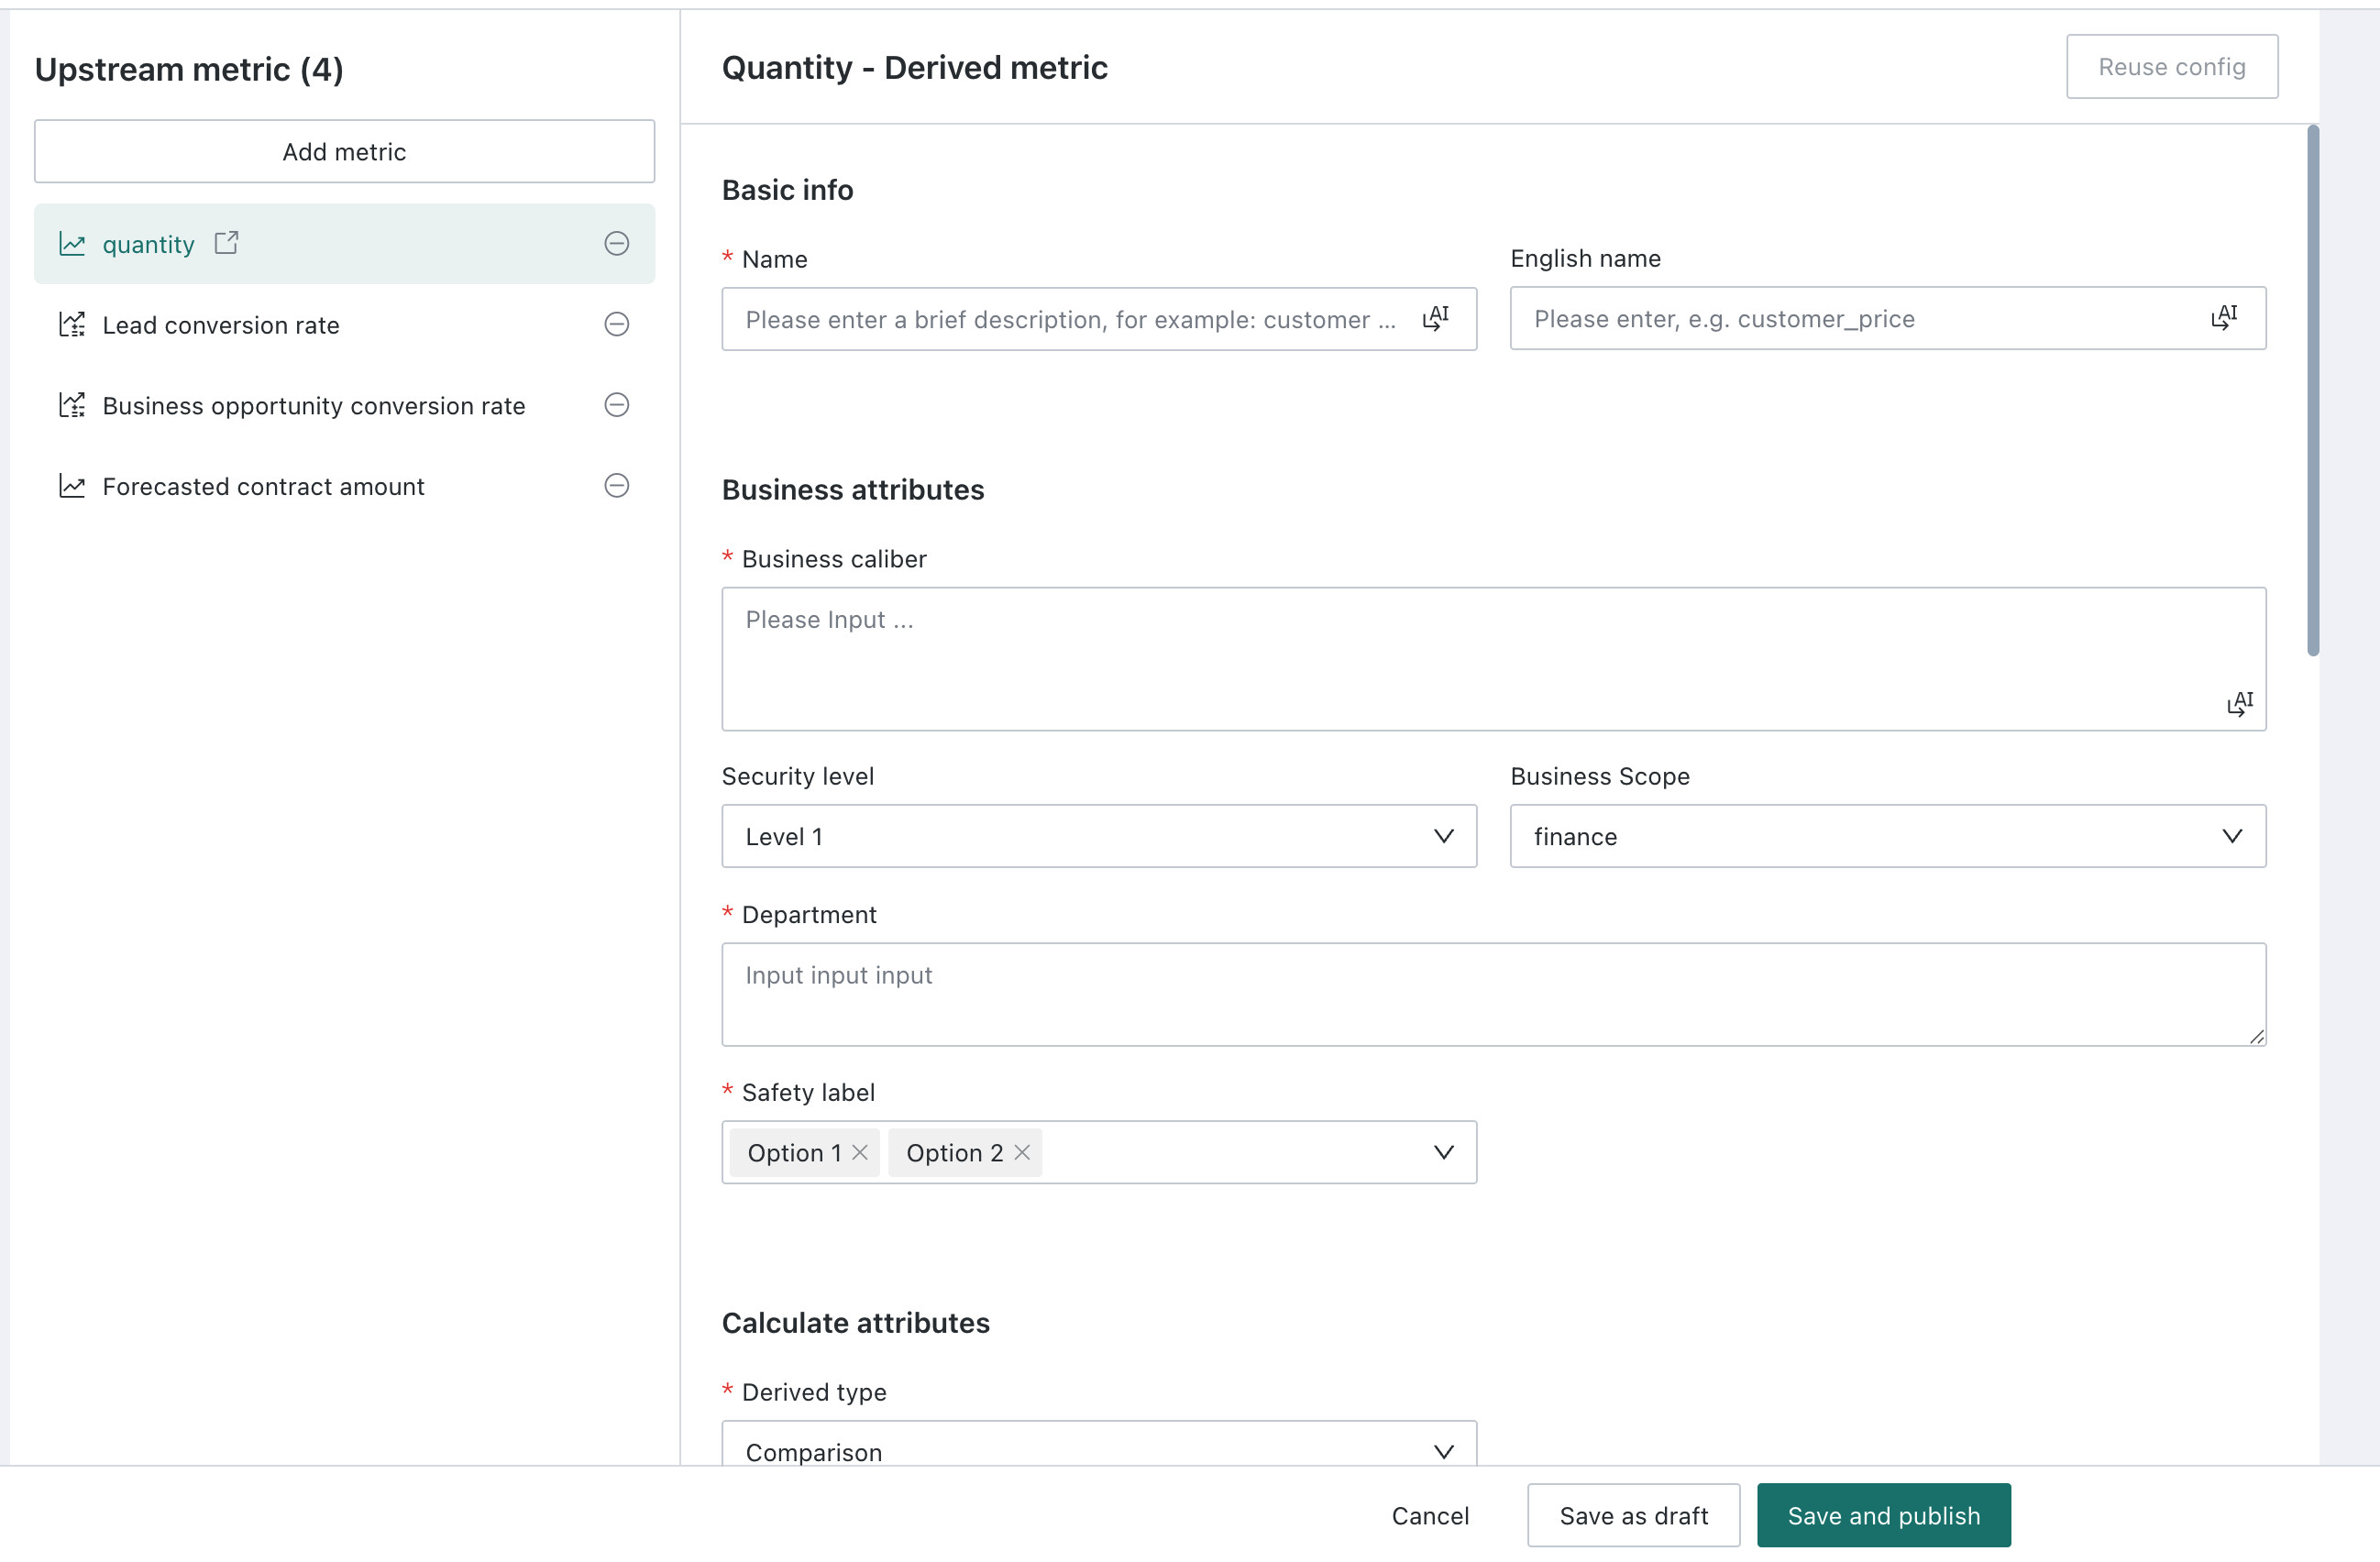The width and height of the screenshot is (2380, 1562).
Task: Click the Add metric button
Action: [x=344, y=151]
